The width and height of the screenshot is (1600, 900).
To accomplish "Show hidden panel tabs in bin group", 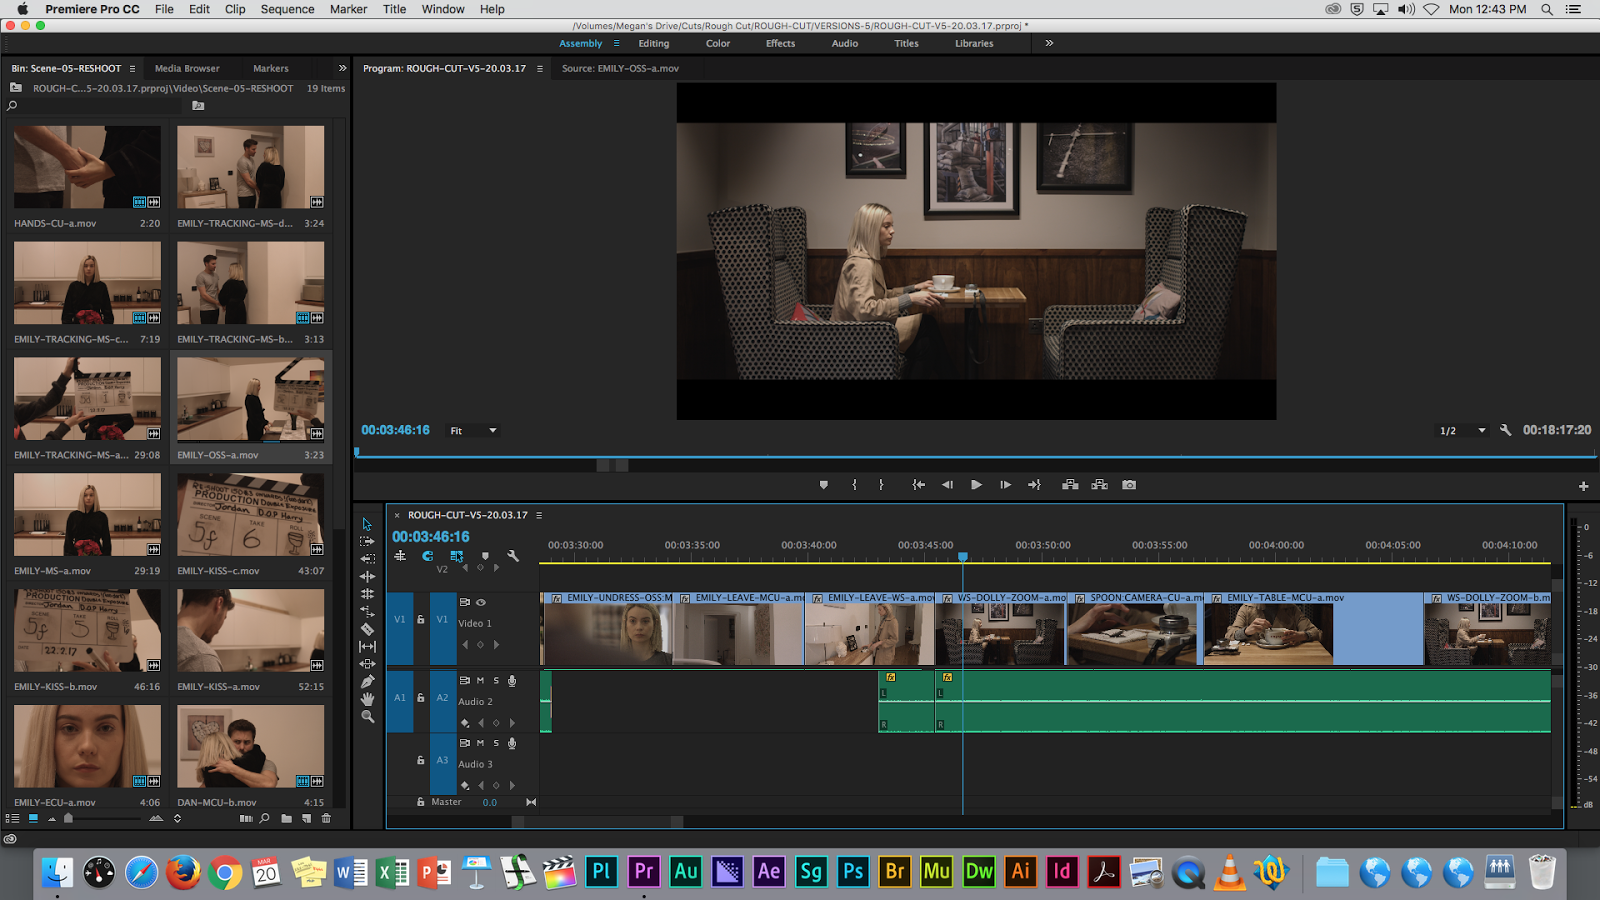I will (x=342, y=68).
